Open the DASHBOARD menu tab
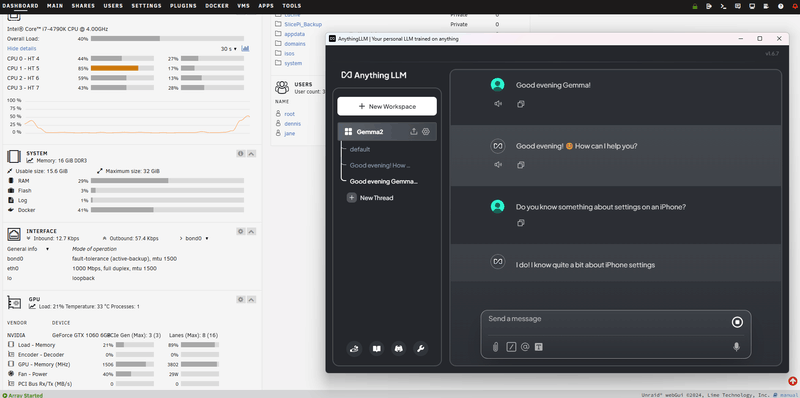Viewport: 800px width, 398px height. click(x=19, y=6)
